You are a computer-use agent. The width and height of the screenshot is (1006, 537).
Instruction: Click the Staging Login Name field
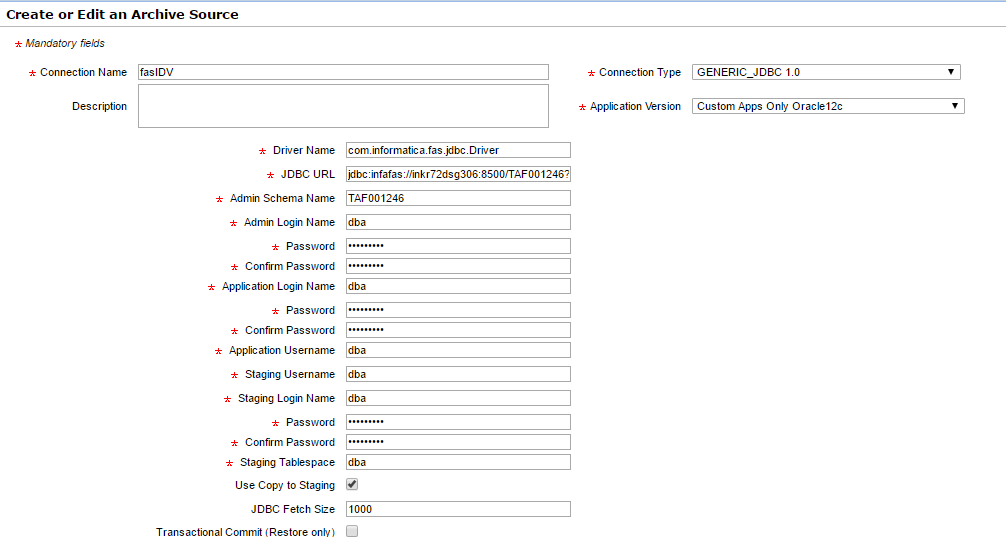pos(457,398)
